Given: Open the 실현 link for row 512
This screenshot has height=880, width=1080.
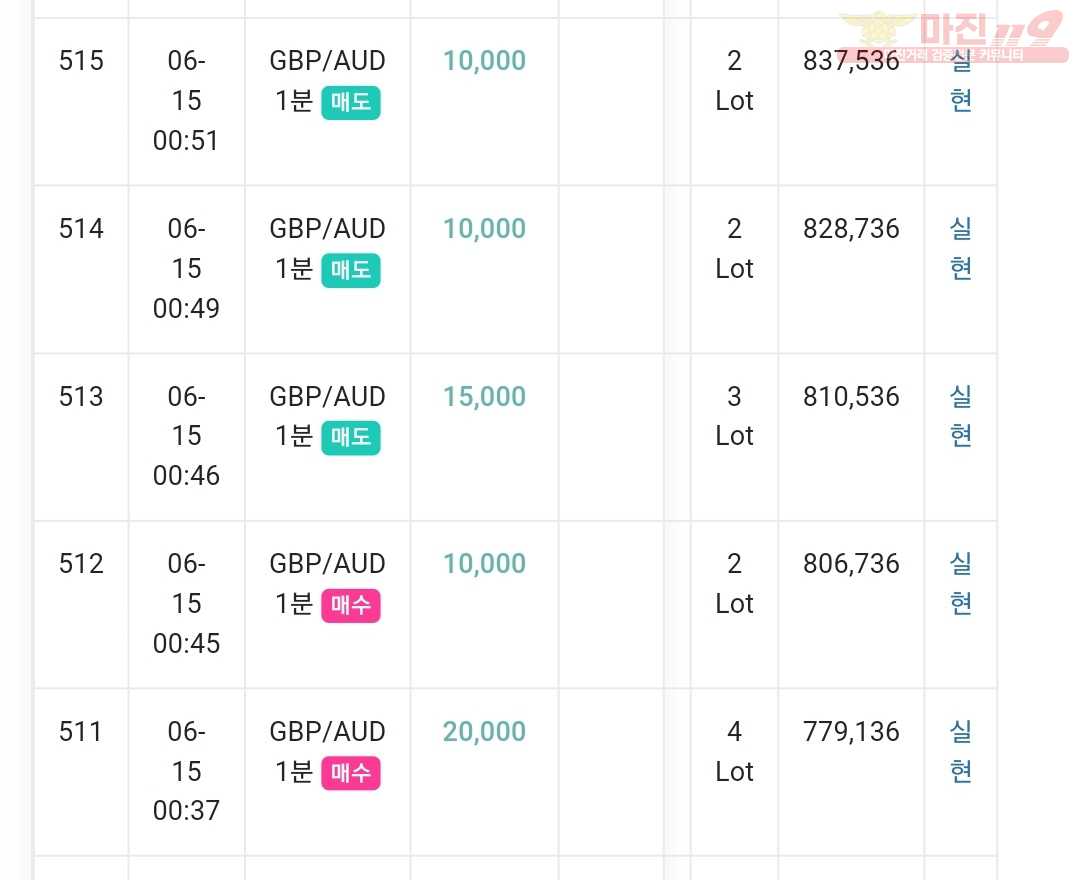Looking at the screenshot, I should click(x=960, y=583).
